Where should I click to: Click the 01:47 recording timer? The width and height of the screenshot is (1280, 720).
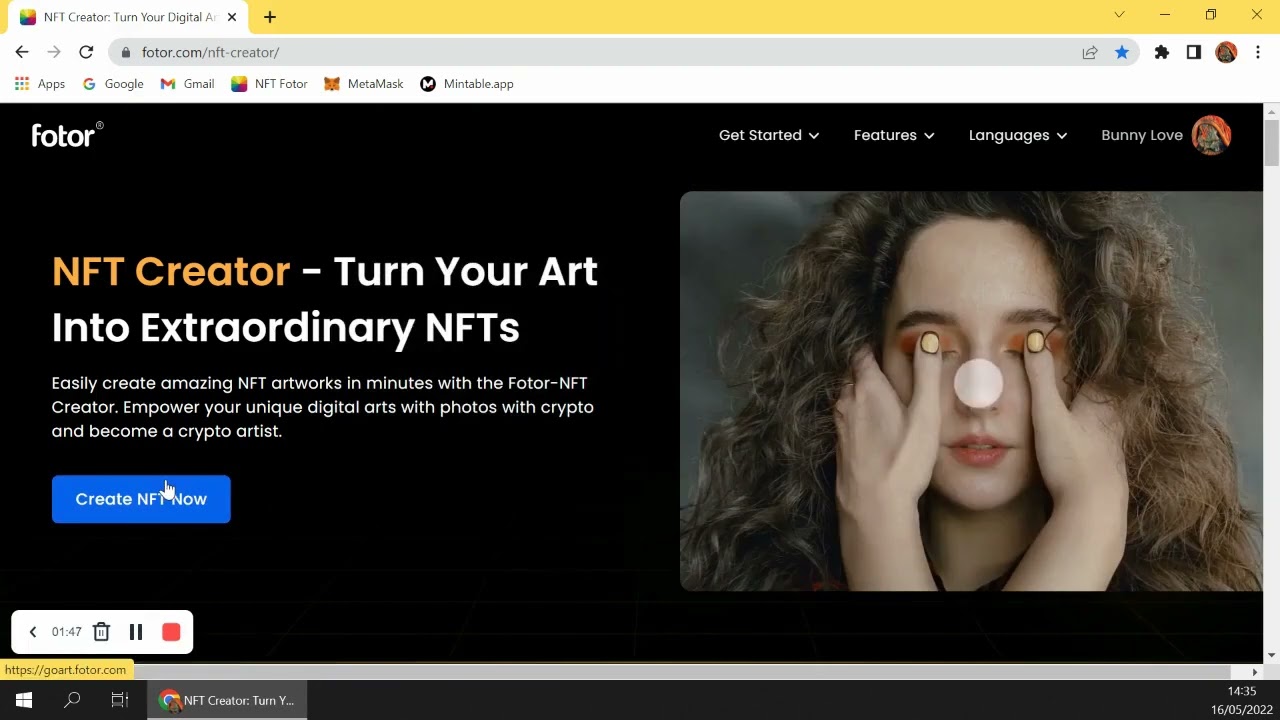click(x=66, y=632)
